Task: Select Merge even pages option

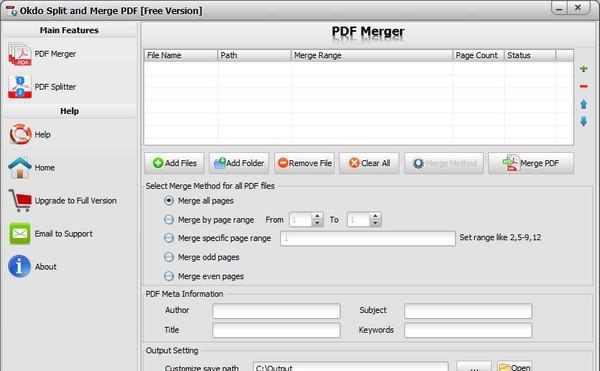Action: [x=169, y=276]
